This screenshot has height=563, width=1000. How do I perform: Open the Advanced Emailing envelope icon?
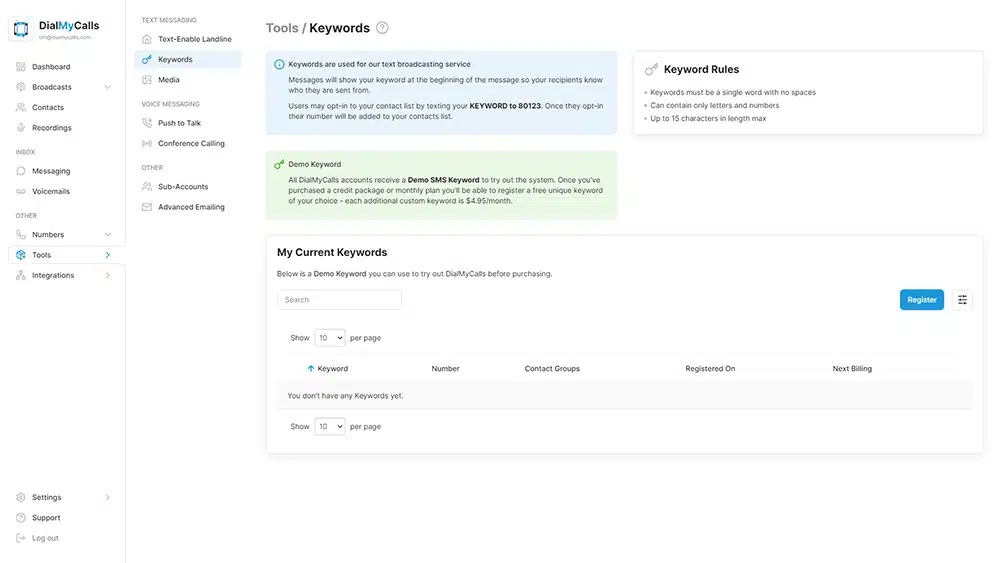tap(147, 207)
